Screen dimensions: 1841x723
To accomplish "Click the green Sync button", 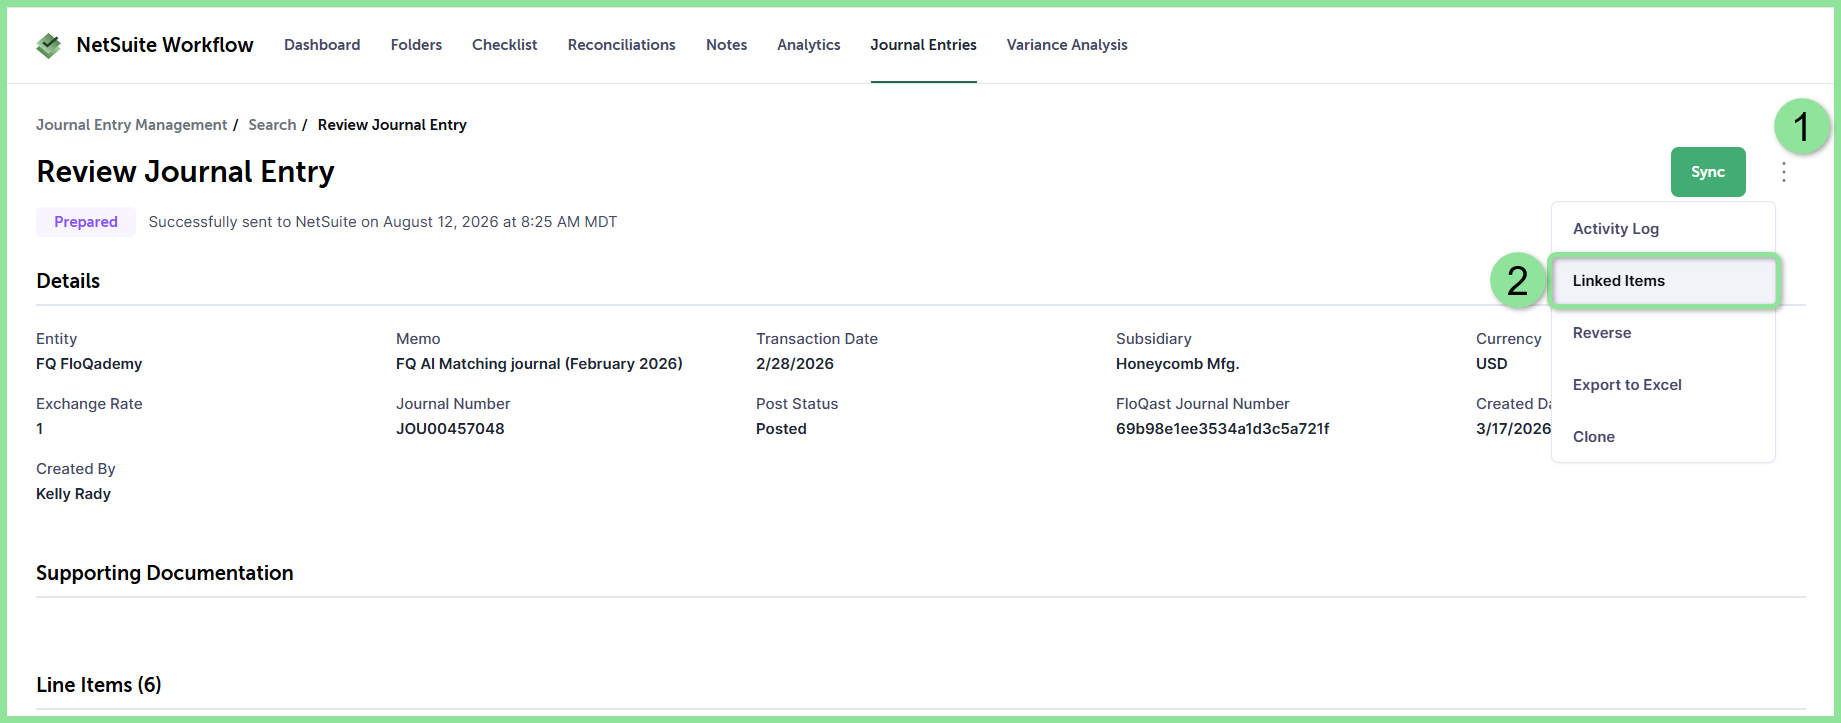I will (x=1708, y=172).
